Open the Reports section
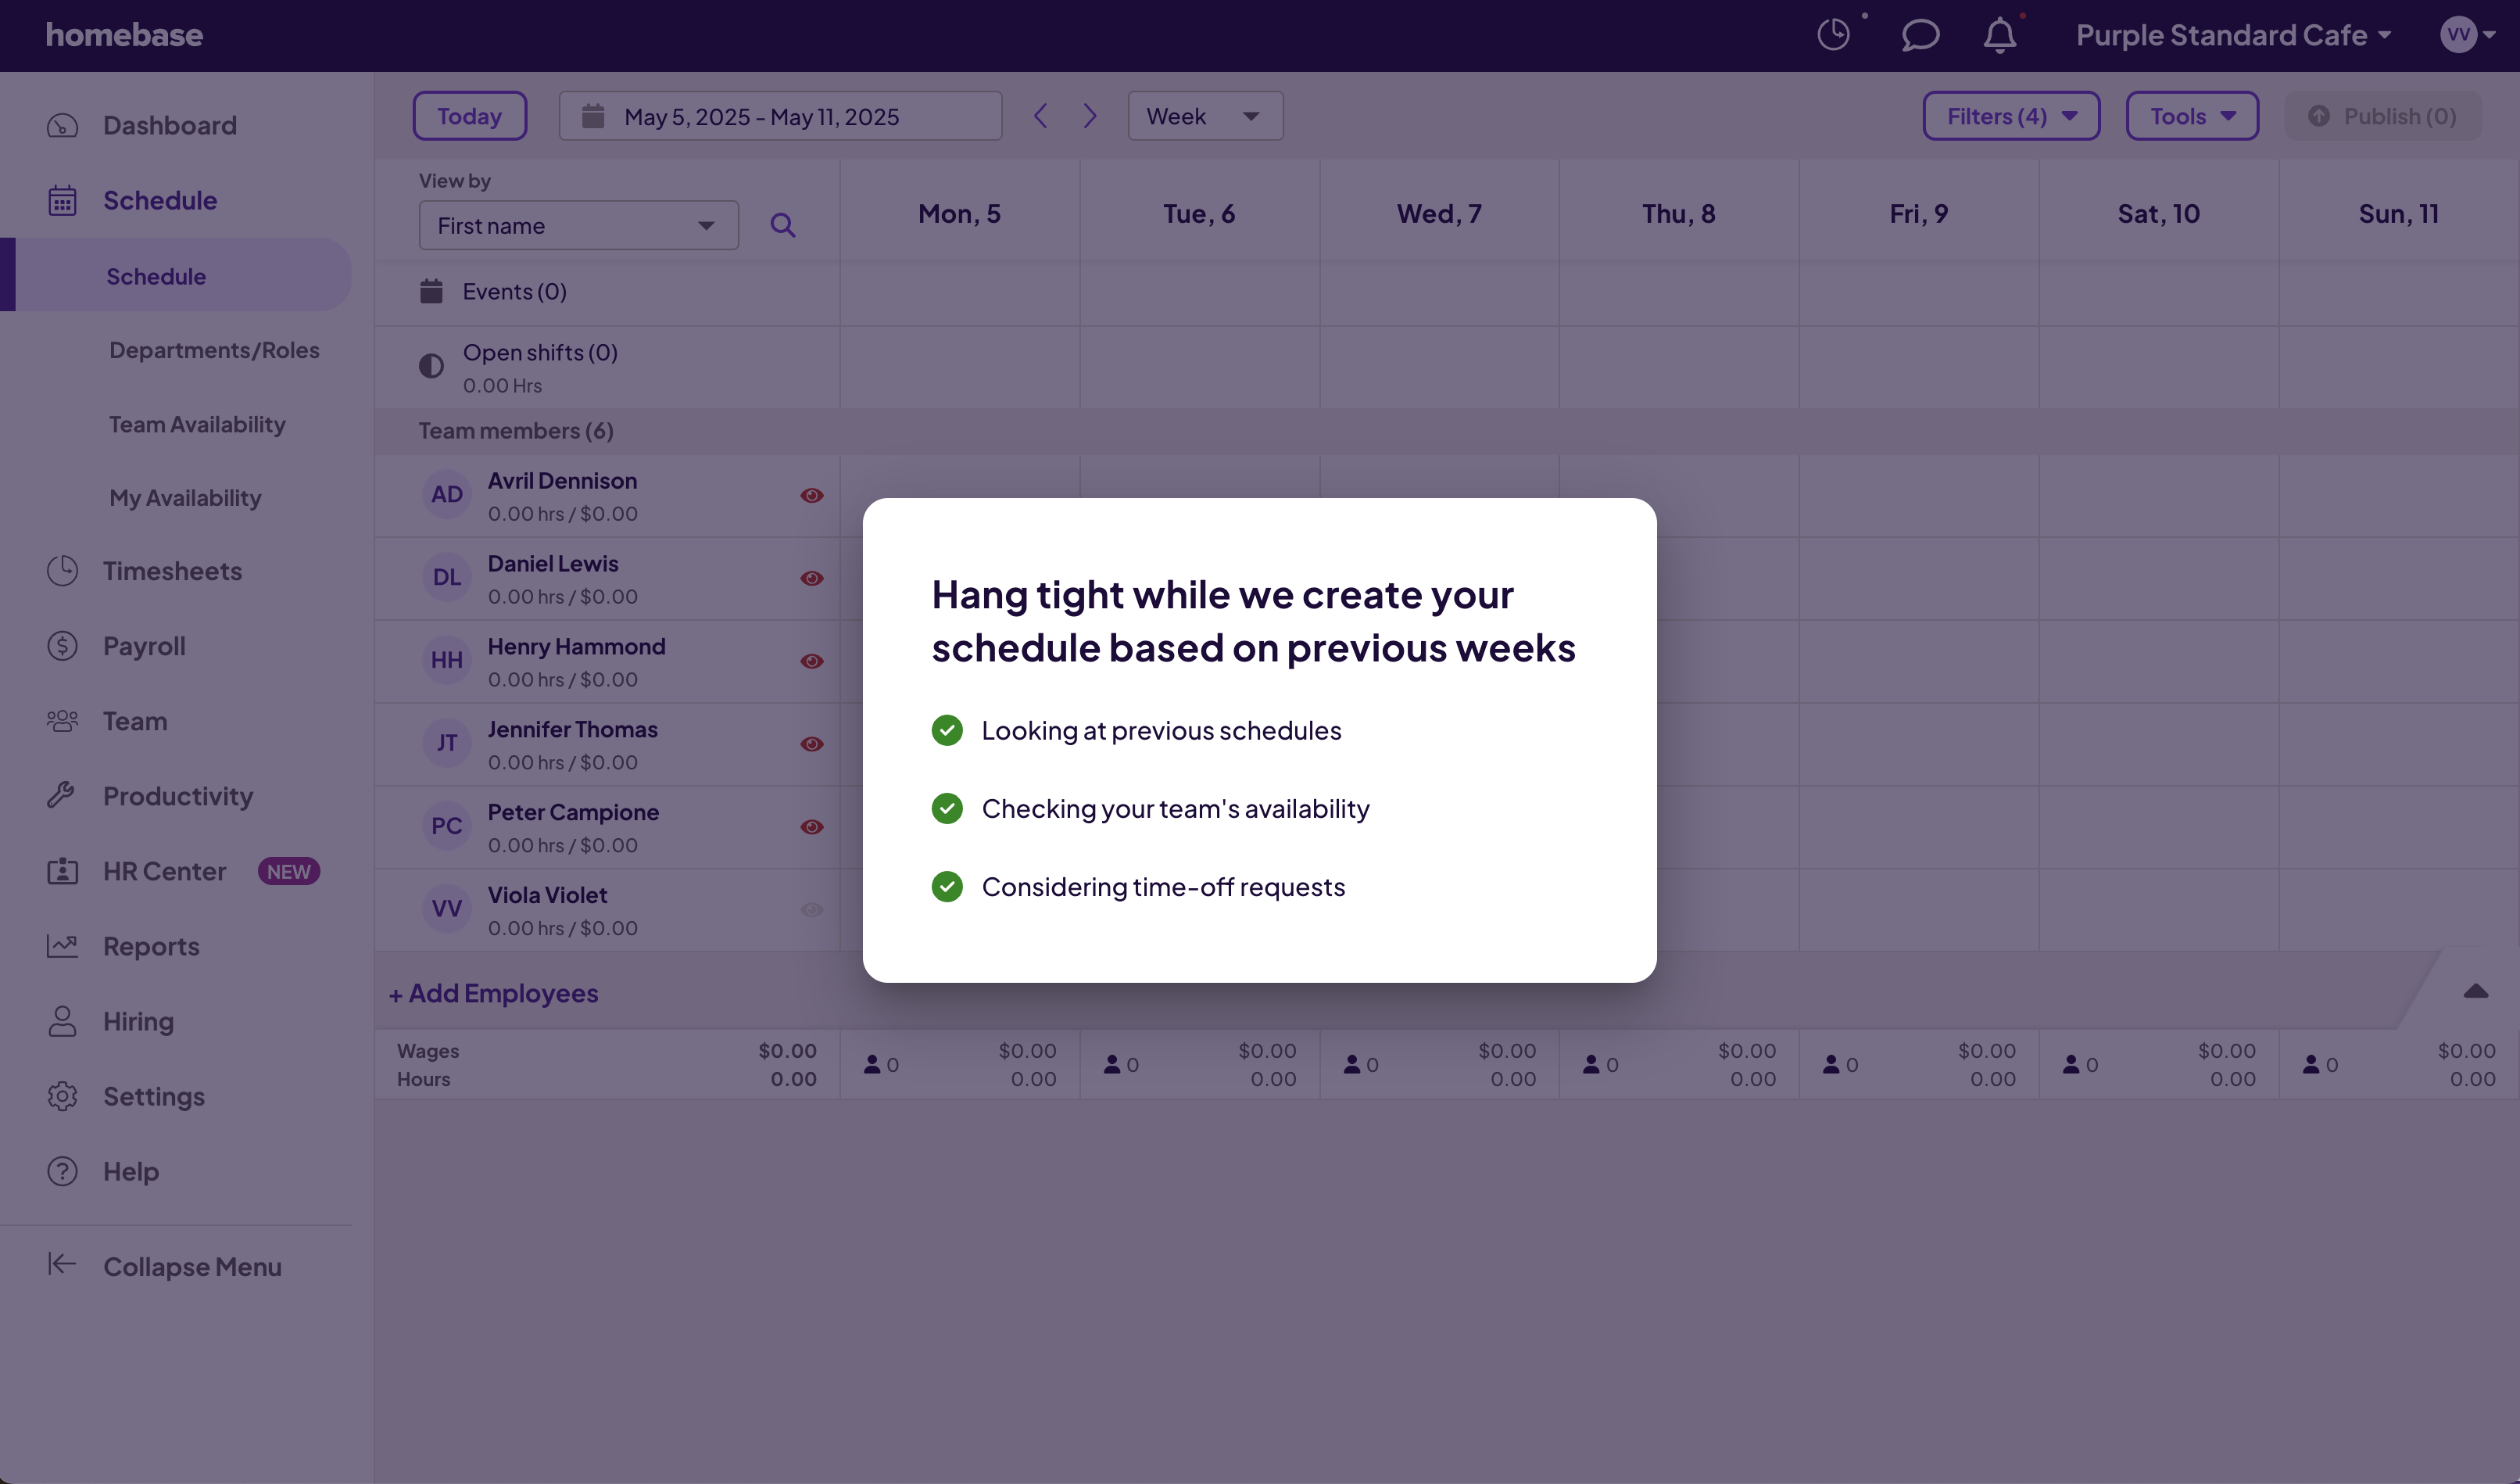The height and width of the screenshot is (1484, 2520). coord(152,945)
